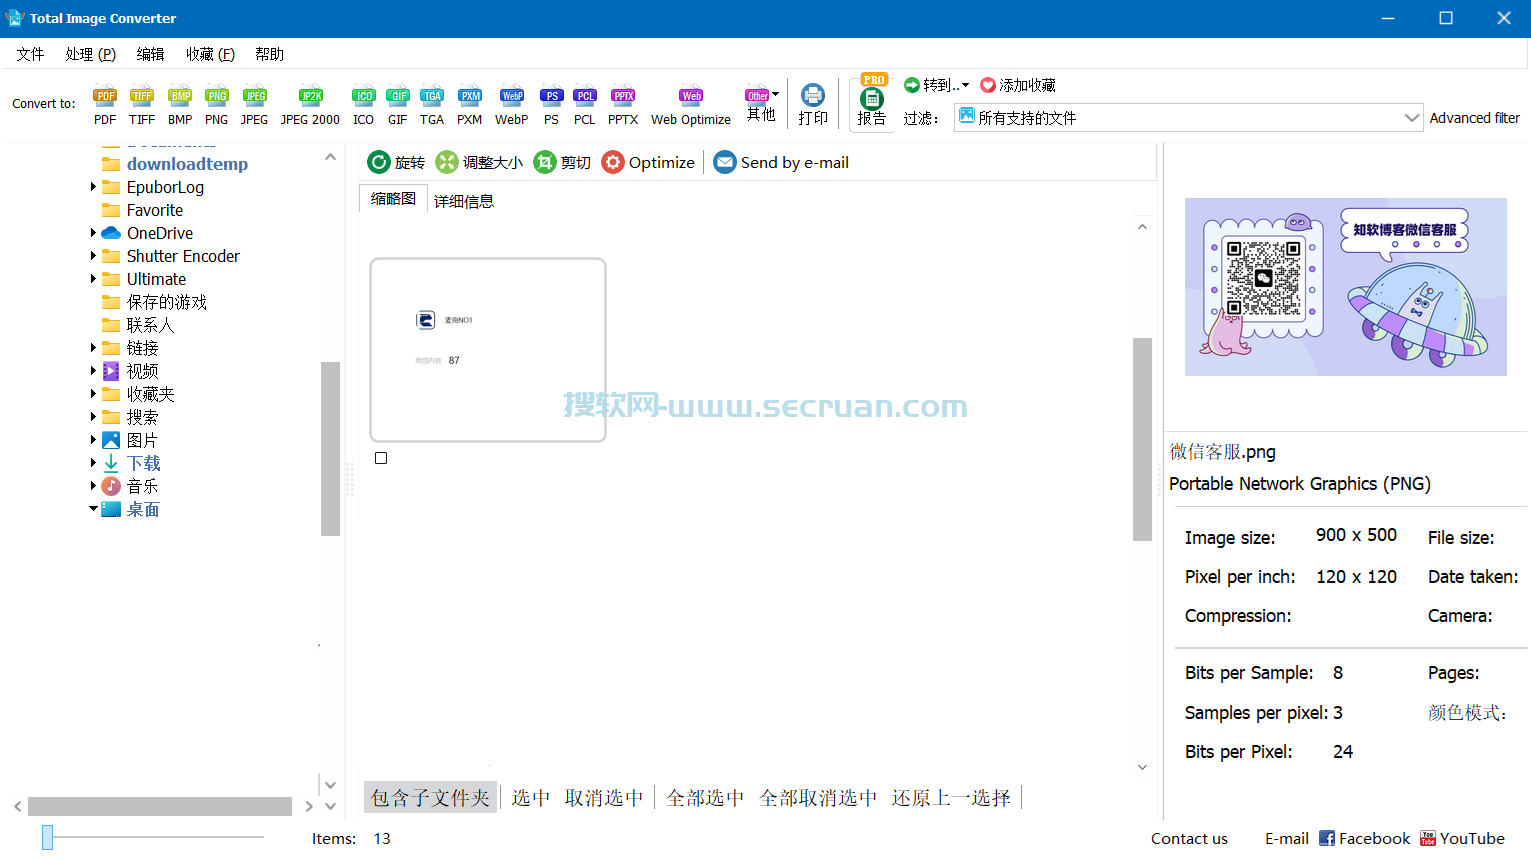Select the 联系人 folder
The width and height of the screenshot is (1531, 859).
click(150, 325)
